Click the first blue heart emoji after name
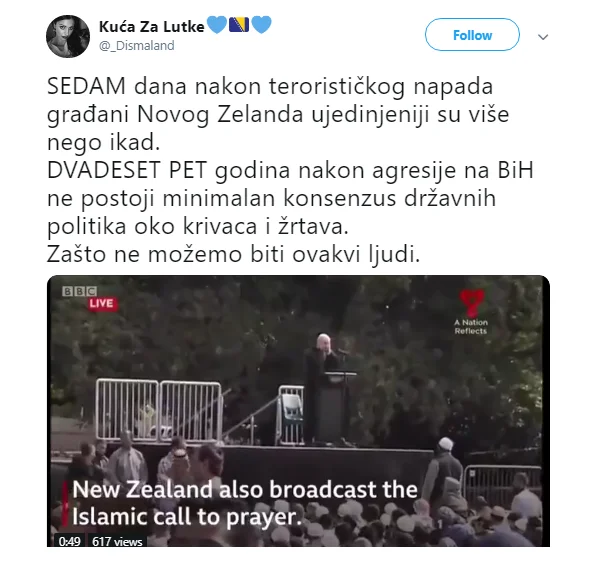This screenshot has width=599, height=578. (x=217, y=25)
